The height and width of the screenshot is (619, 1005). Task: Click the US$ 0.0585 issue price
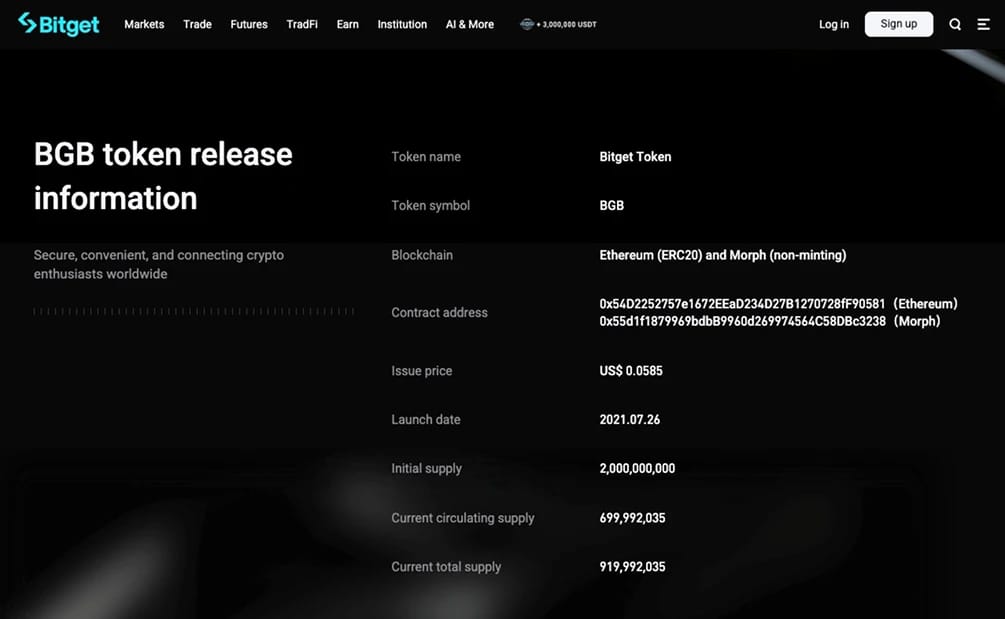[631, 371]
